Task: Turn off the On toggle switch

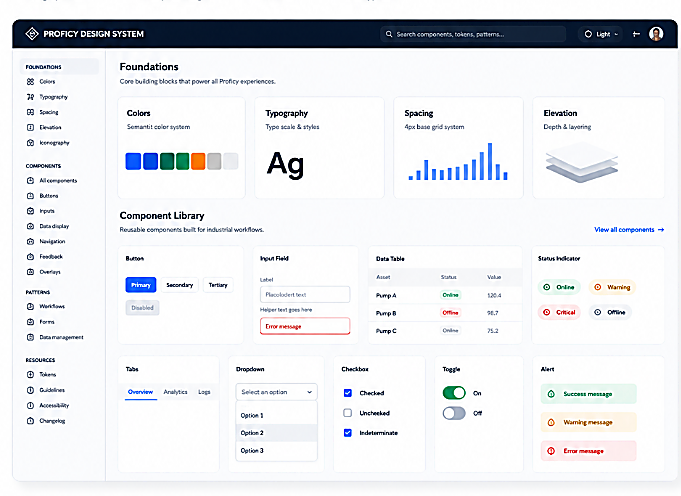Action: point(454,393)
